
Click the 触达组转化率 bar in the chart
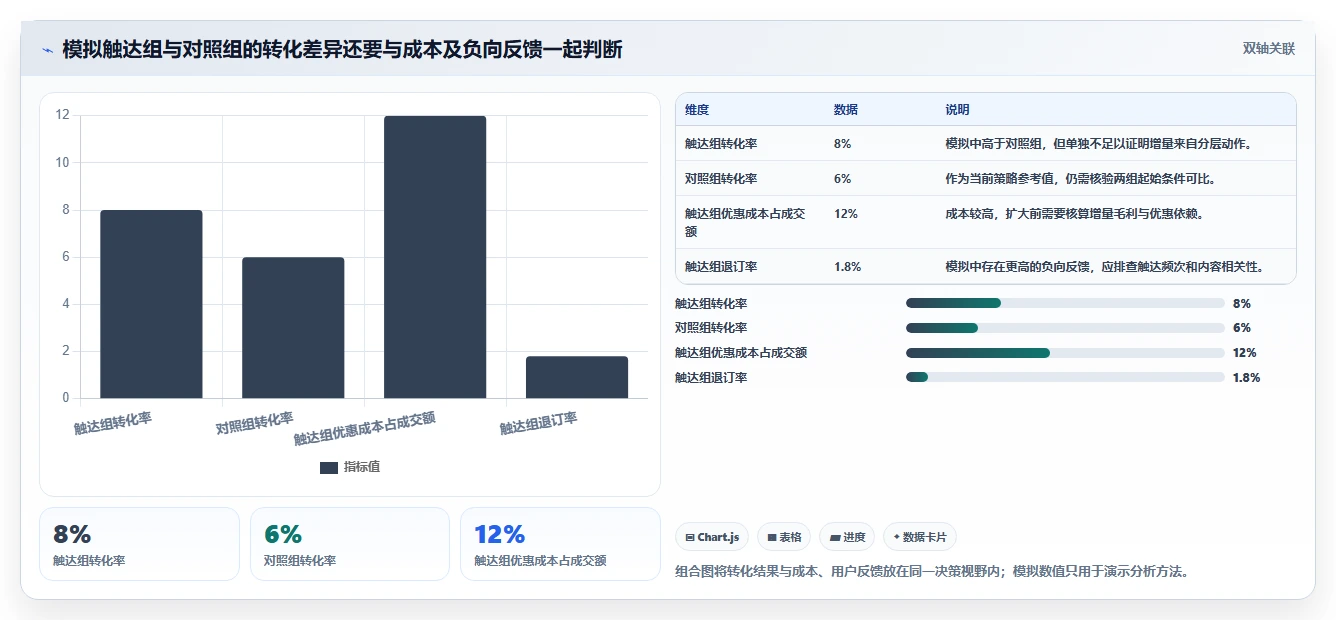[x=151, y=304]
